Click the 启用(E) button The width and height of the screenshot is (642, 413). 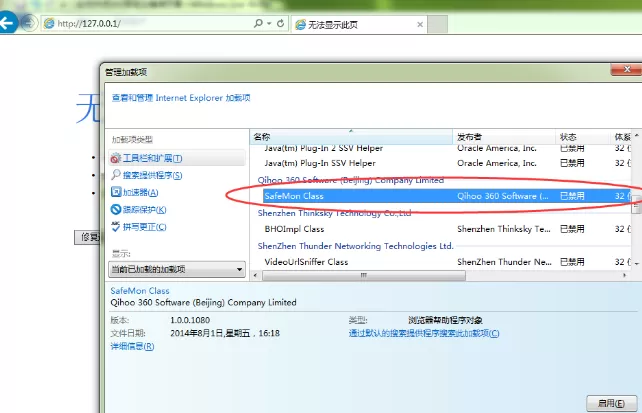coord(612,403)
